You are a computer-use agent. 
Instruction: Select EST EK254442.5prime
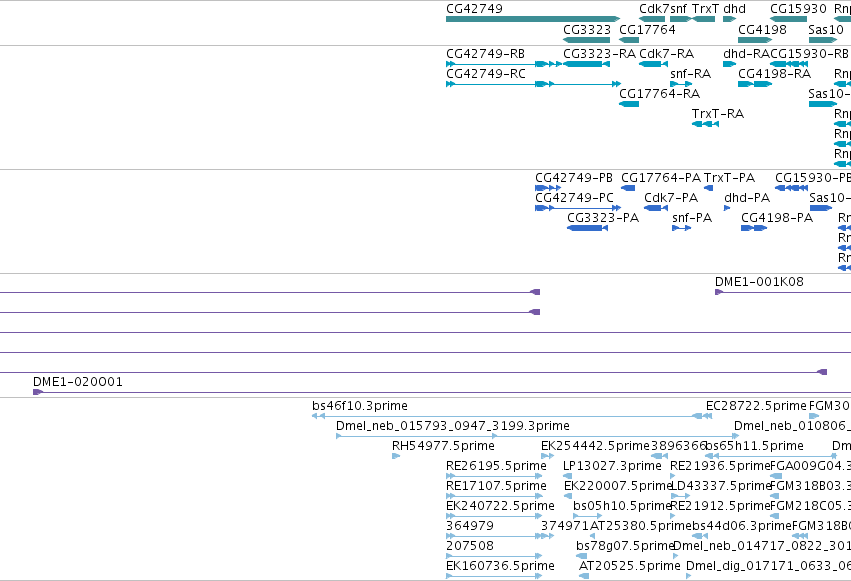[x=547, y=456]
